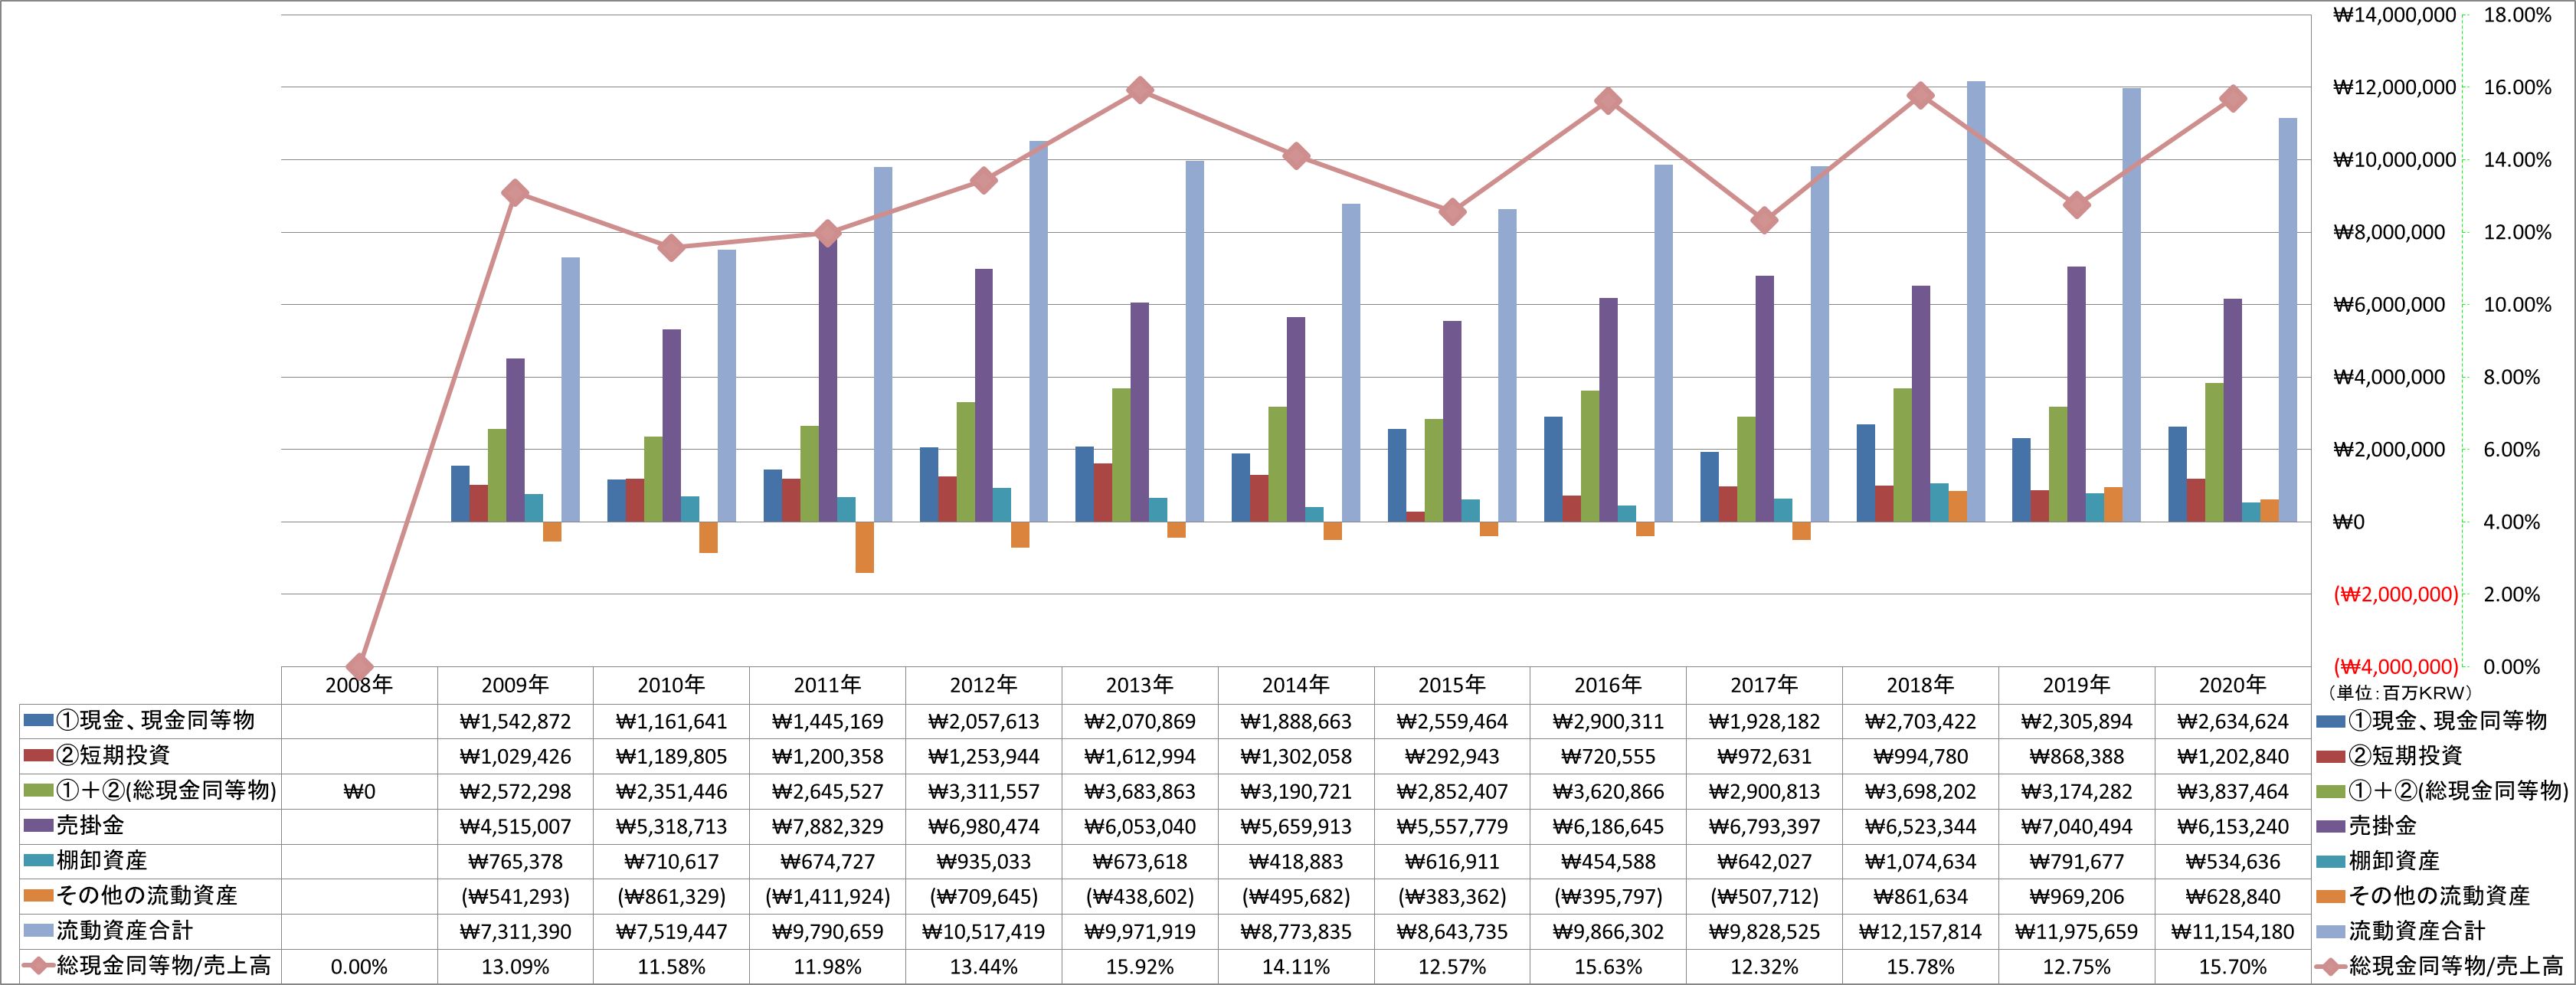Select the right legend entry ①現金、現金同等物
Viewport: 2576px width, 985px height.
coord(2432,720)
